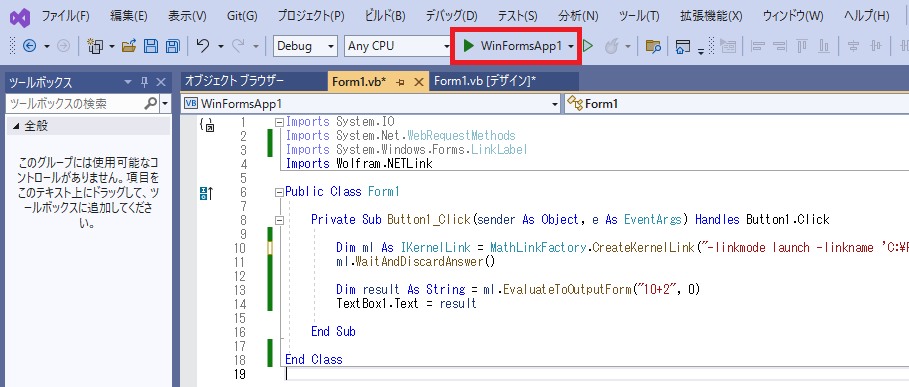Viewport: 909px width, 387px height.
Task: Click the greyed align bottoms layout icon
Action: 825,46
